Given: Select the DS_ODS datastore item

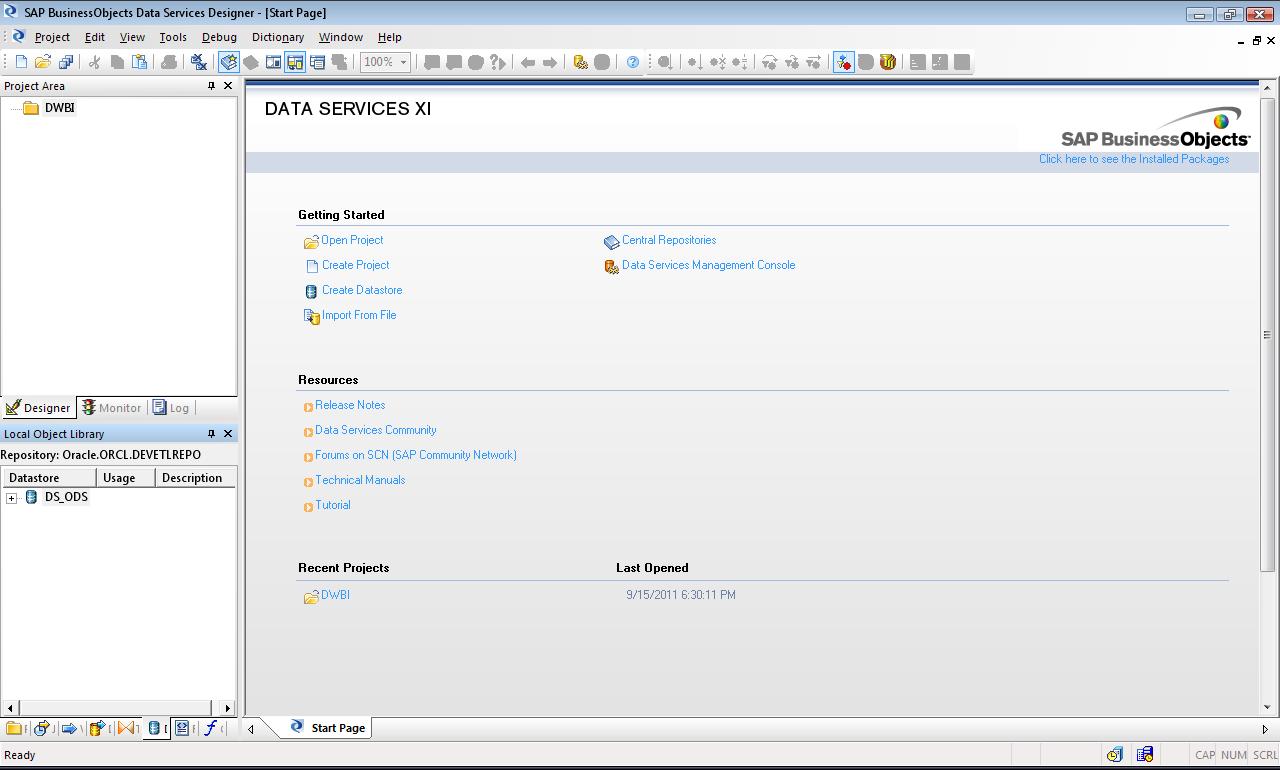Looking at the screenshot, I should tap(66, 497).
